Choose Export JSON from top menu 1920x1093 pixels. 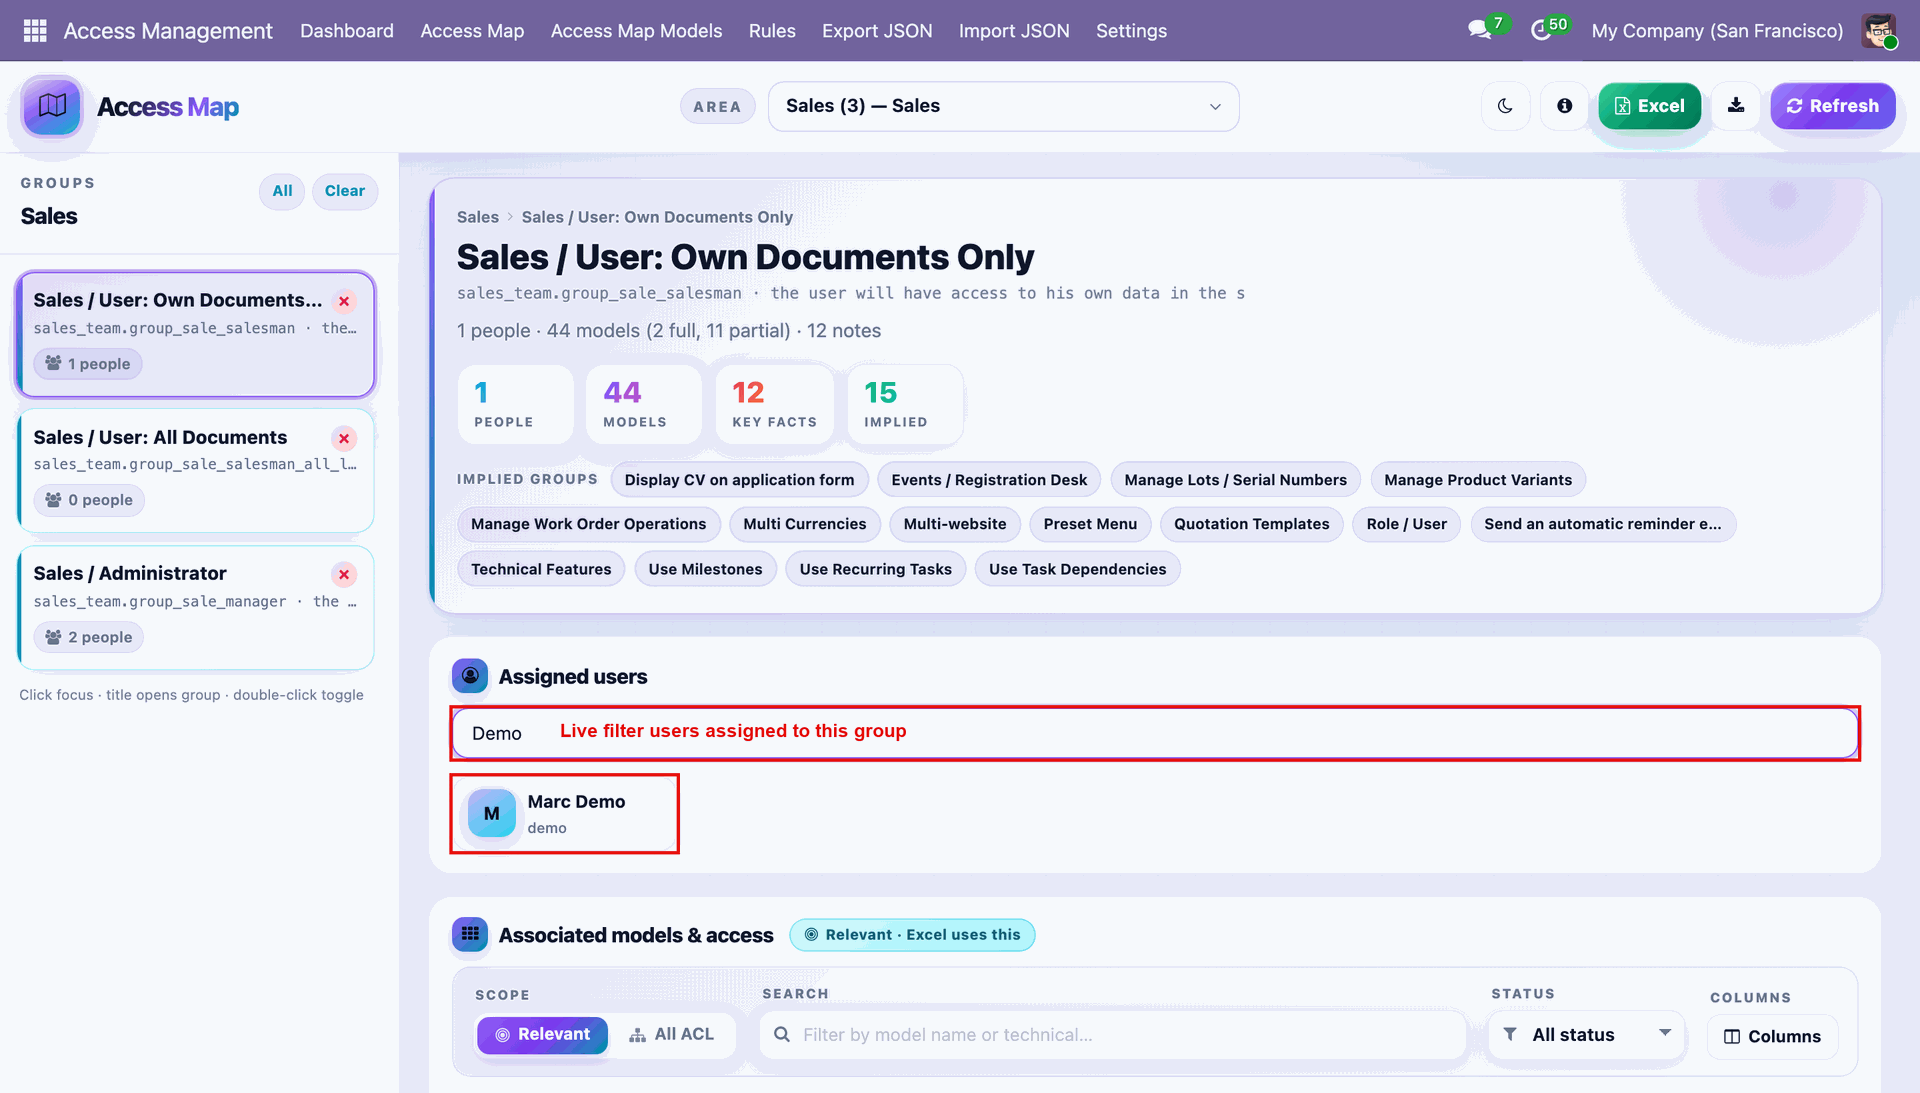tap(877, 30)
